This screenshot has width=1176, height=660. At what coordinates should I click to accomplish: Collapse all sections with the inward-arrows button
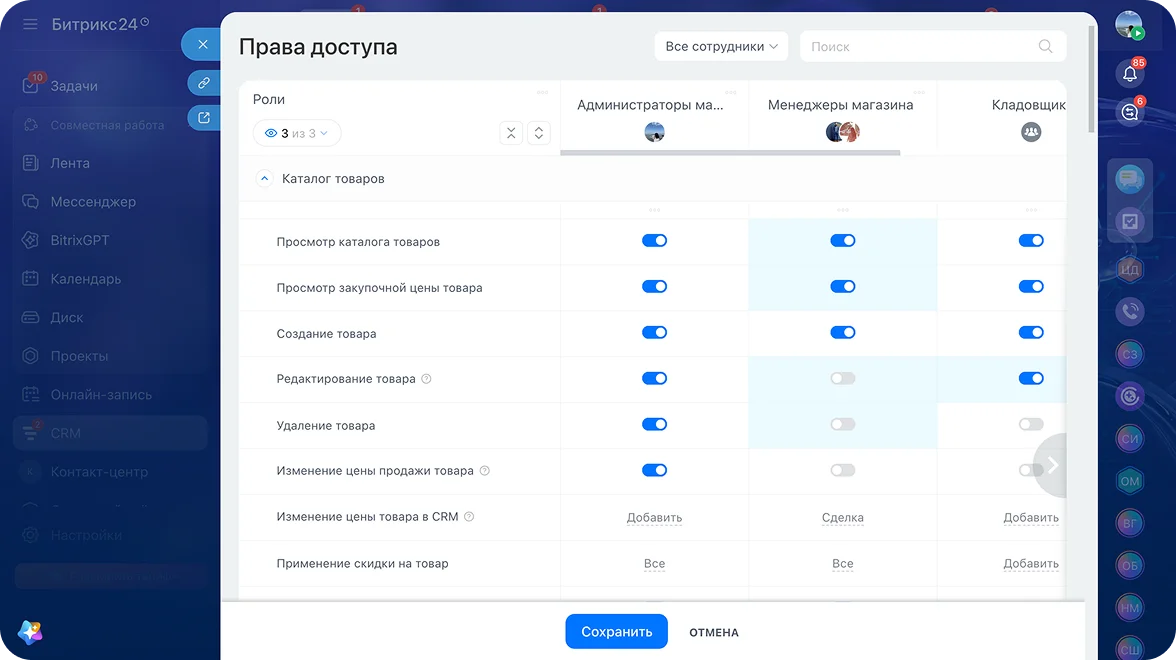[511, 133]
